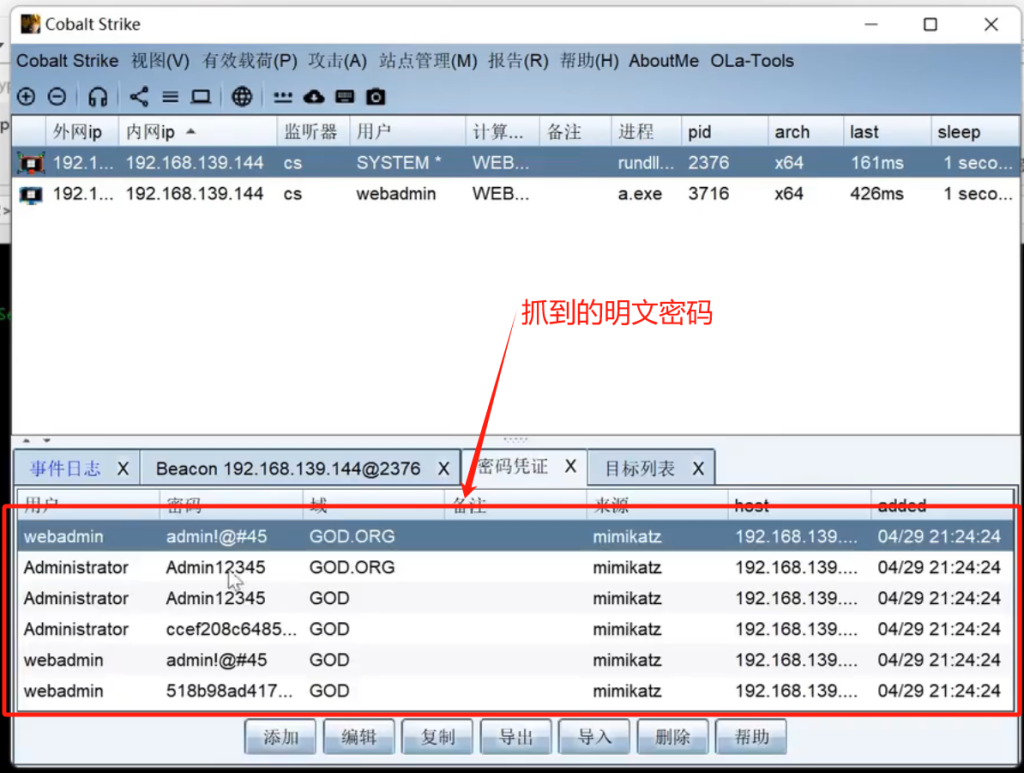Open the 有效载荷(P) menu
The height and width of the screenshot is (773, 1024).
coord(249,61)
